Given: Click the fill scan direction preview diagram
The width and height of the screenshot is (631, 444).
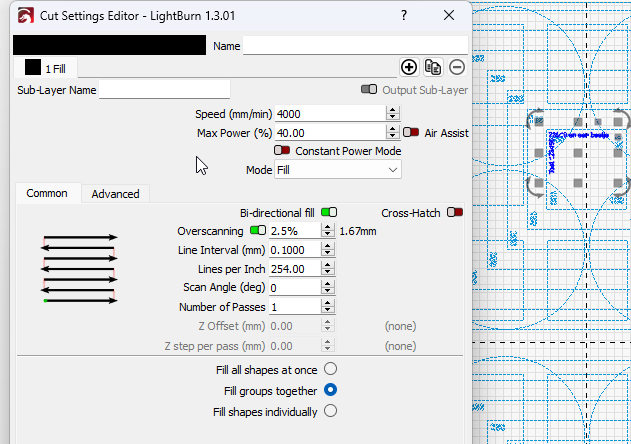Looking at the screenshot, I should pos(79,269).
